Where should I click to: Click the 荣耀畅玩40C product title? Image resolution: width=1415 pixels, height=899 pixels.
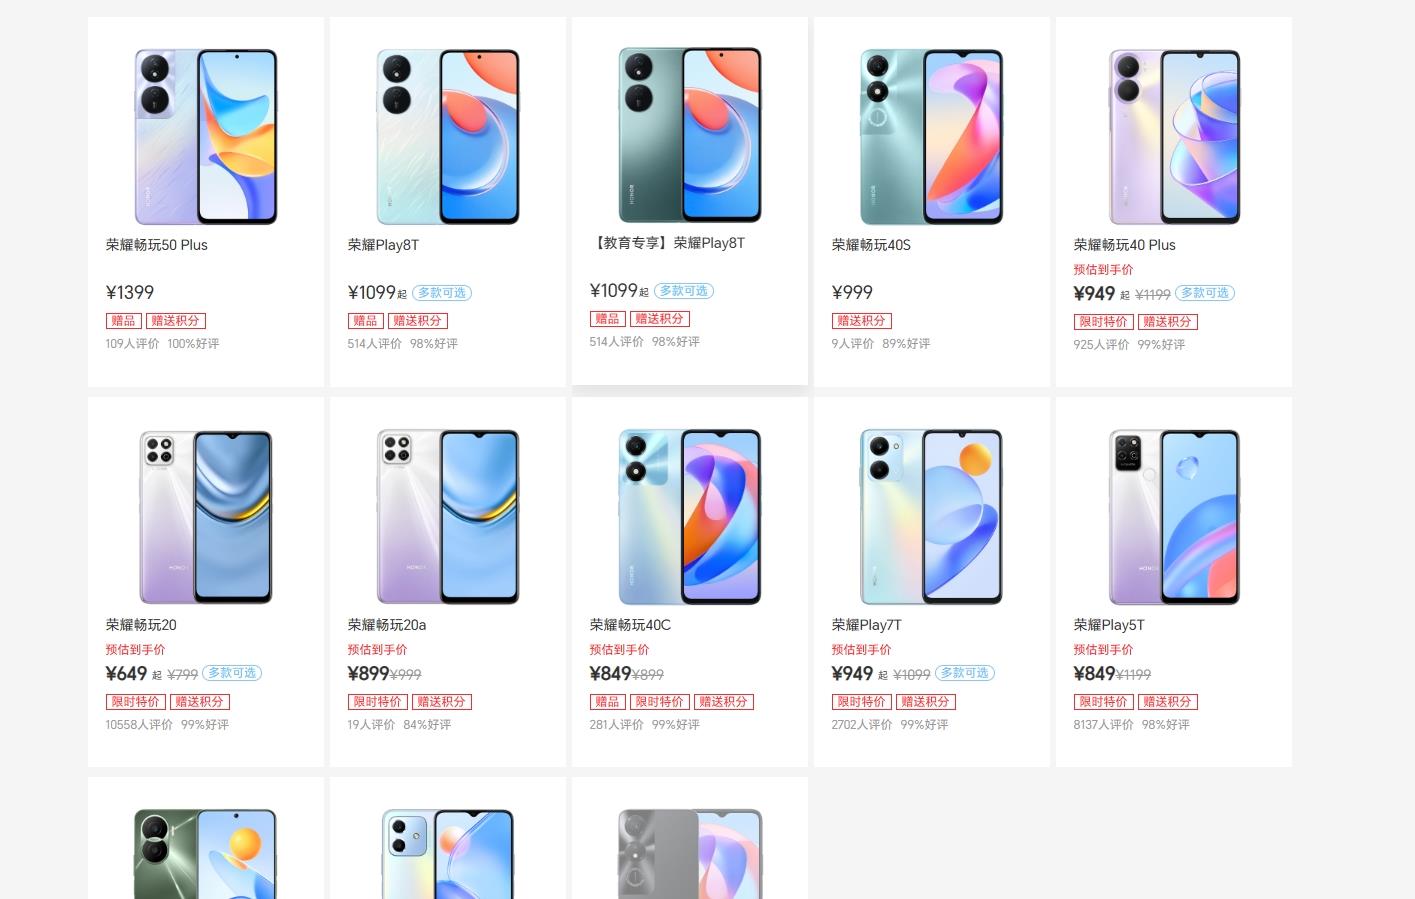[630, 625]
